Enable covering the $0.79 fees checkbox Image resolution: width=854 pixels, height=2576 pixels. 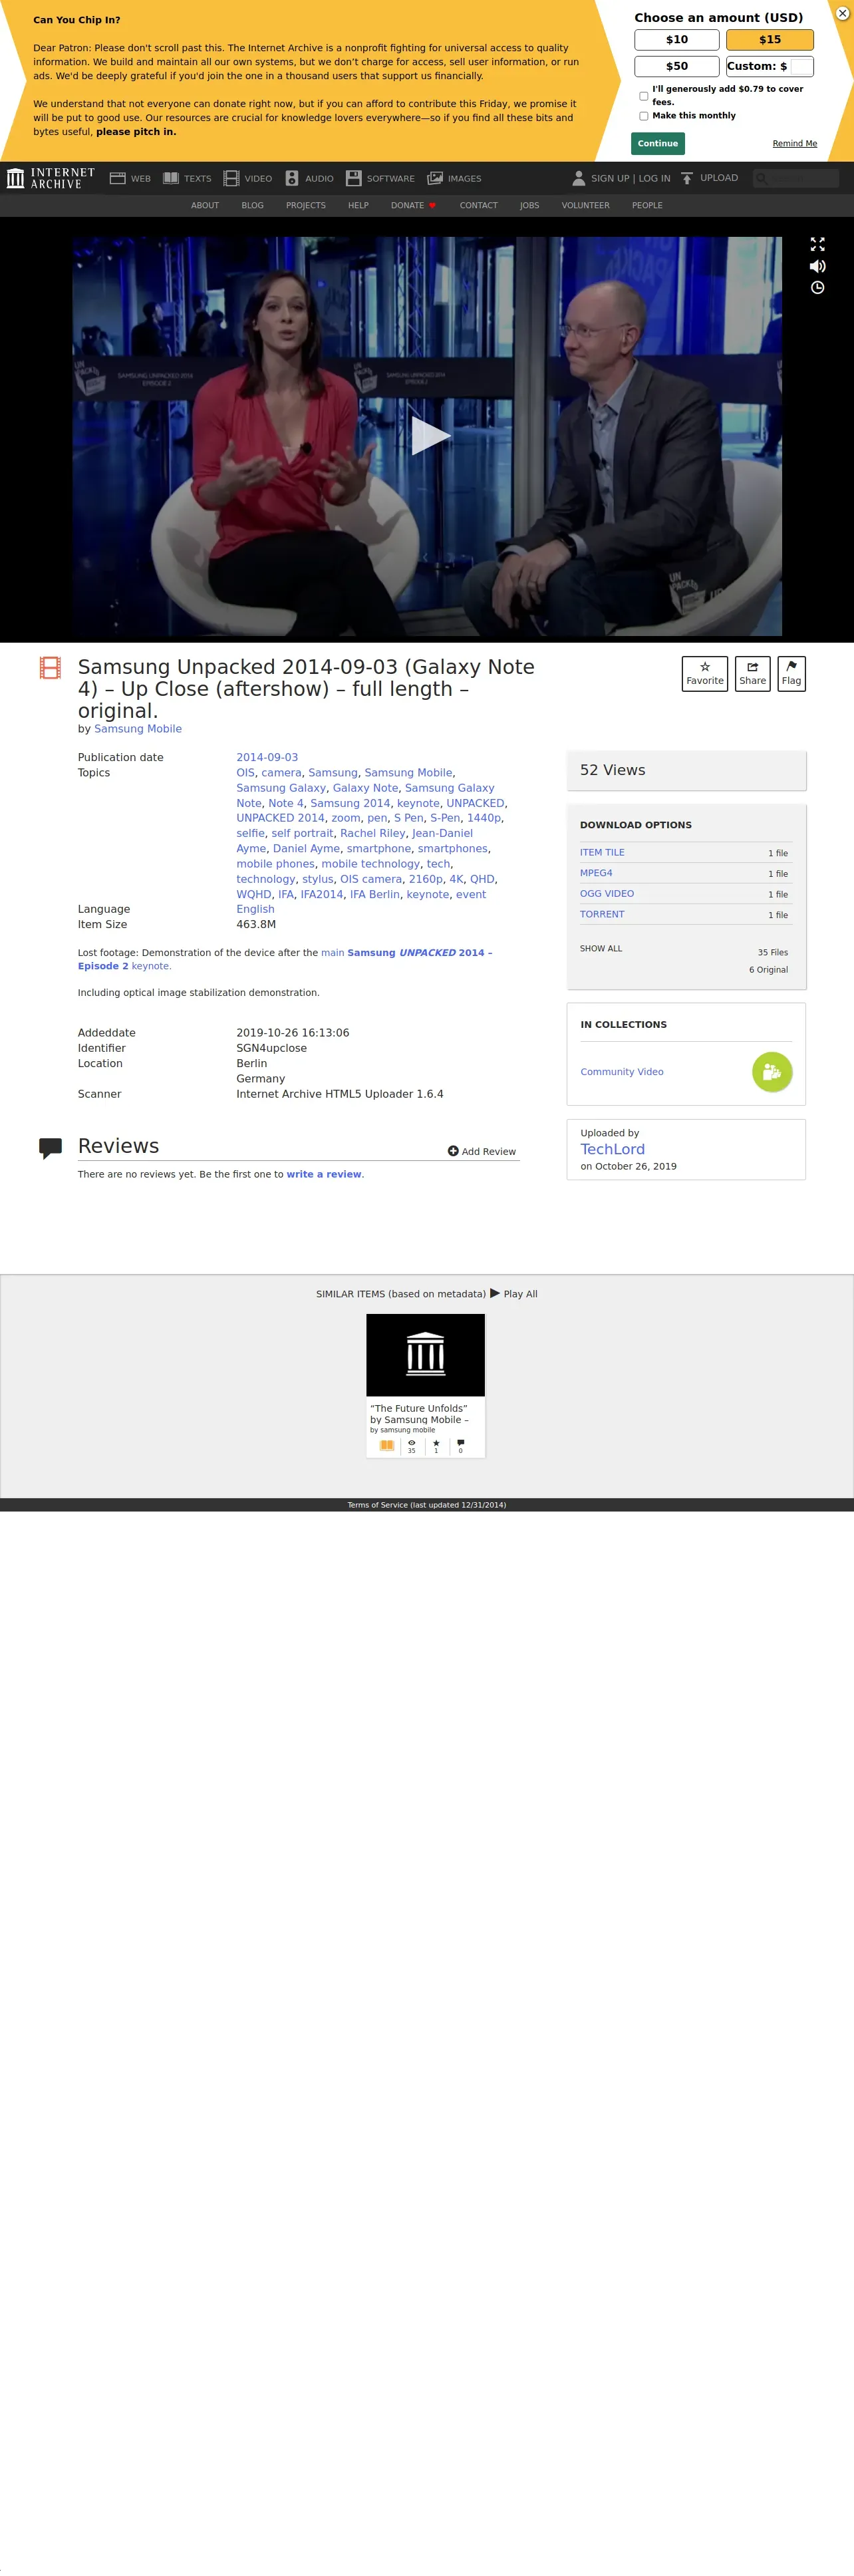tap(643, 96)
